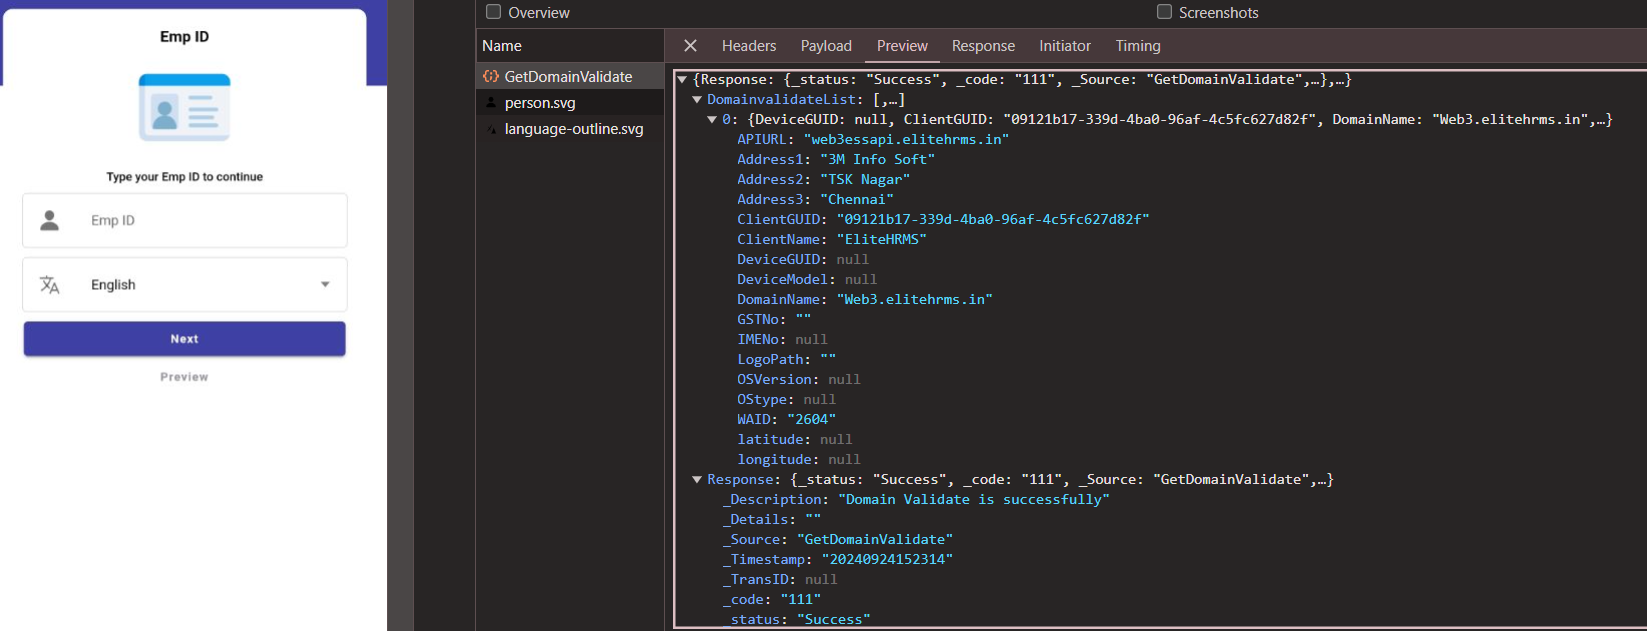Enable the Screenshots checkbox
Viewport: 1647px width, 631px height.
[1164, 12]
